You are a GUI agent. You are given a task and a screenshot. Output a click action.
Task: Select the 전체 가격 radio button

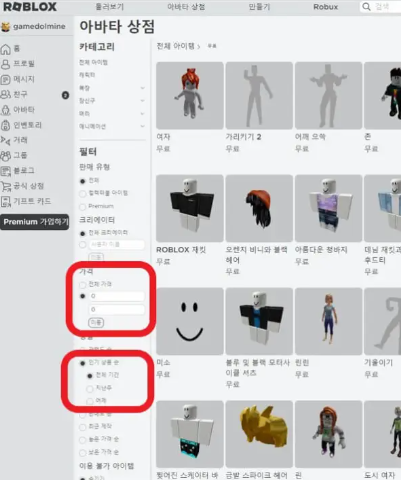82,285
